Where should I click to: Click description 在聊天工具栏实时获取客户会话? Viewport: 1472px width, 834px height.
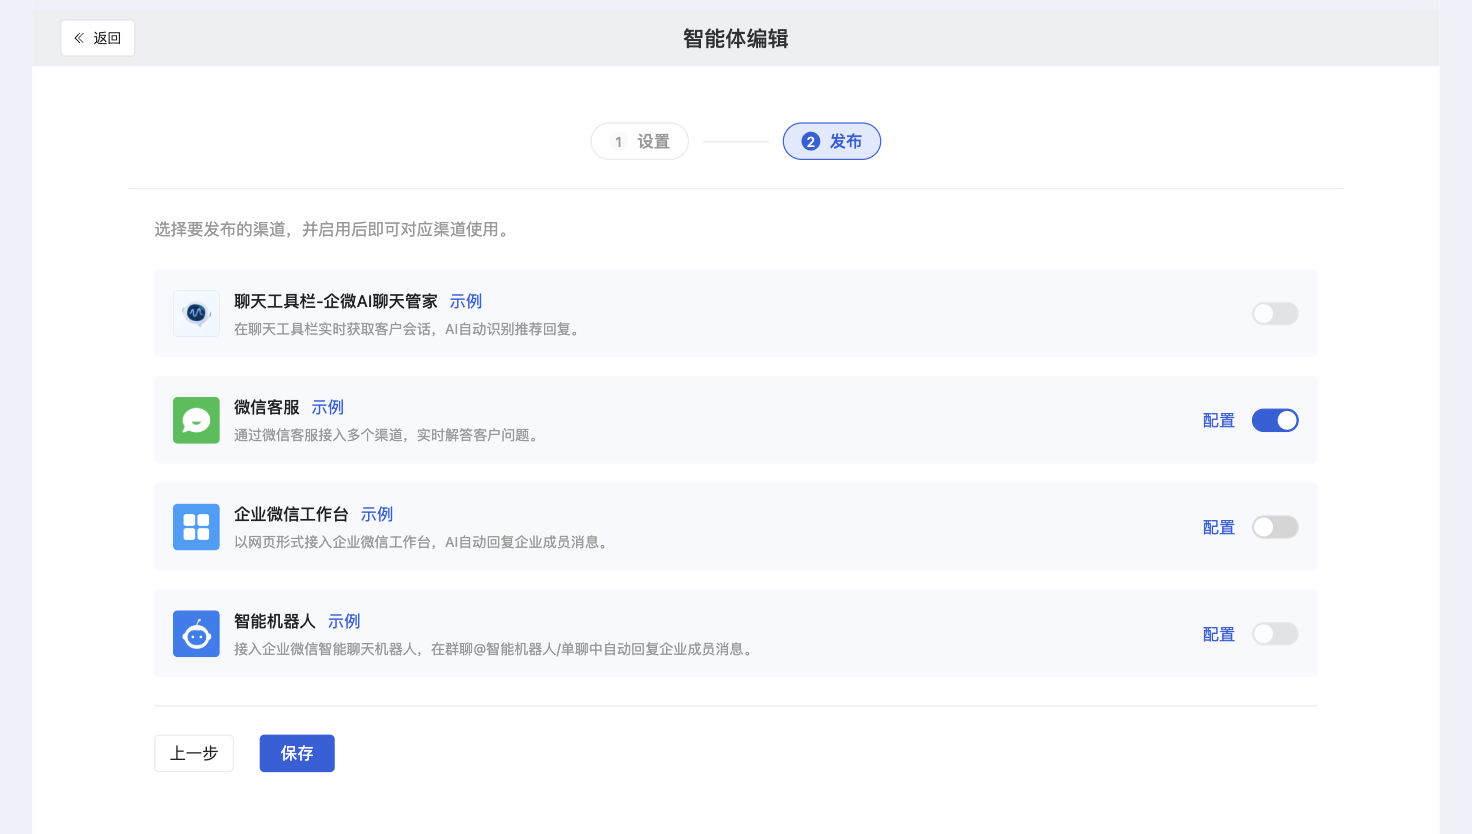click(x=409, y=329)
